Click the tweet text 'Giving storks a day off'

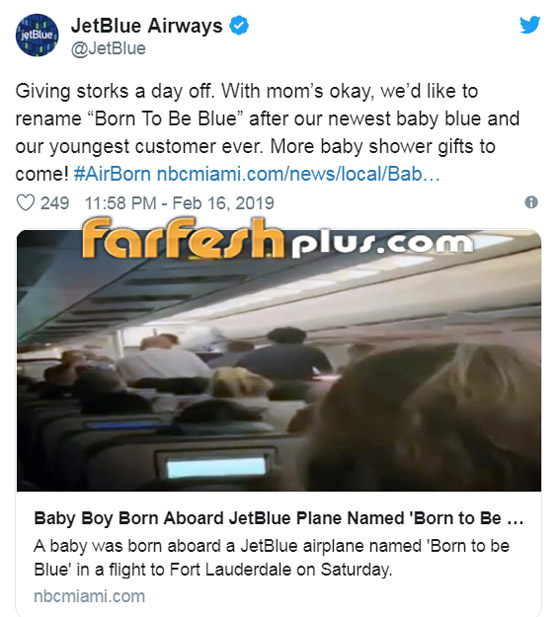coord(115,91)
